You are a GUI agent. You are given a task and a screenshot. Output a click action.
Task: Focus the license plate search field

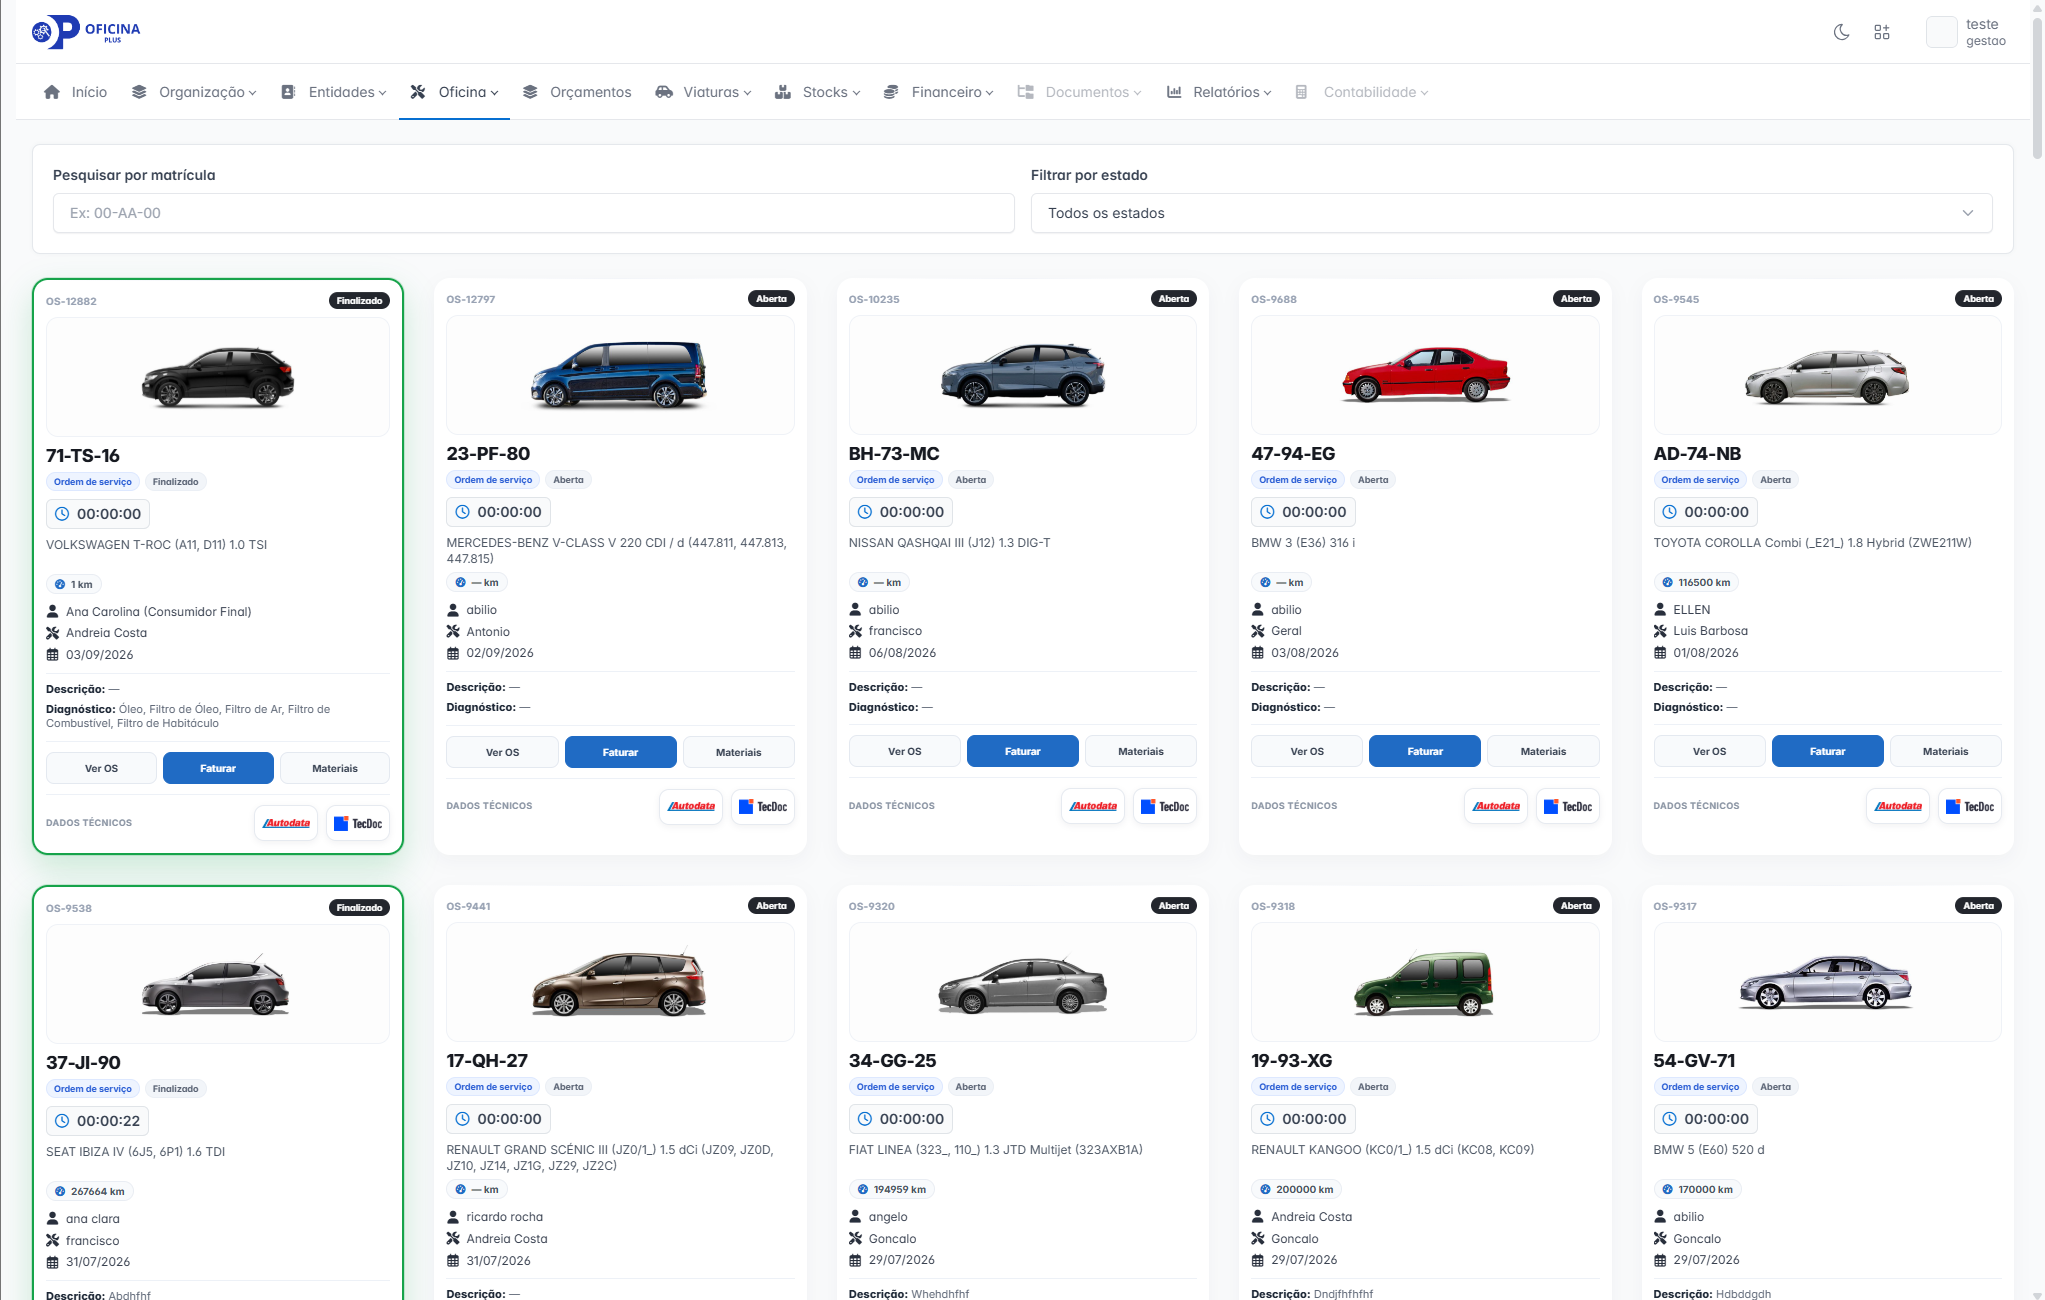click(534, 213)
